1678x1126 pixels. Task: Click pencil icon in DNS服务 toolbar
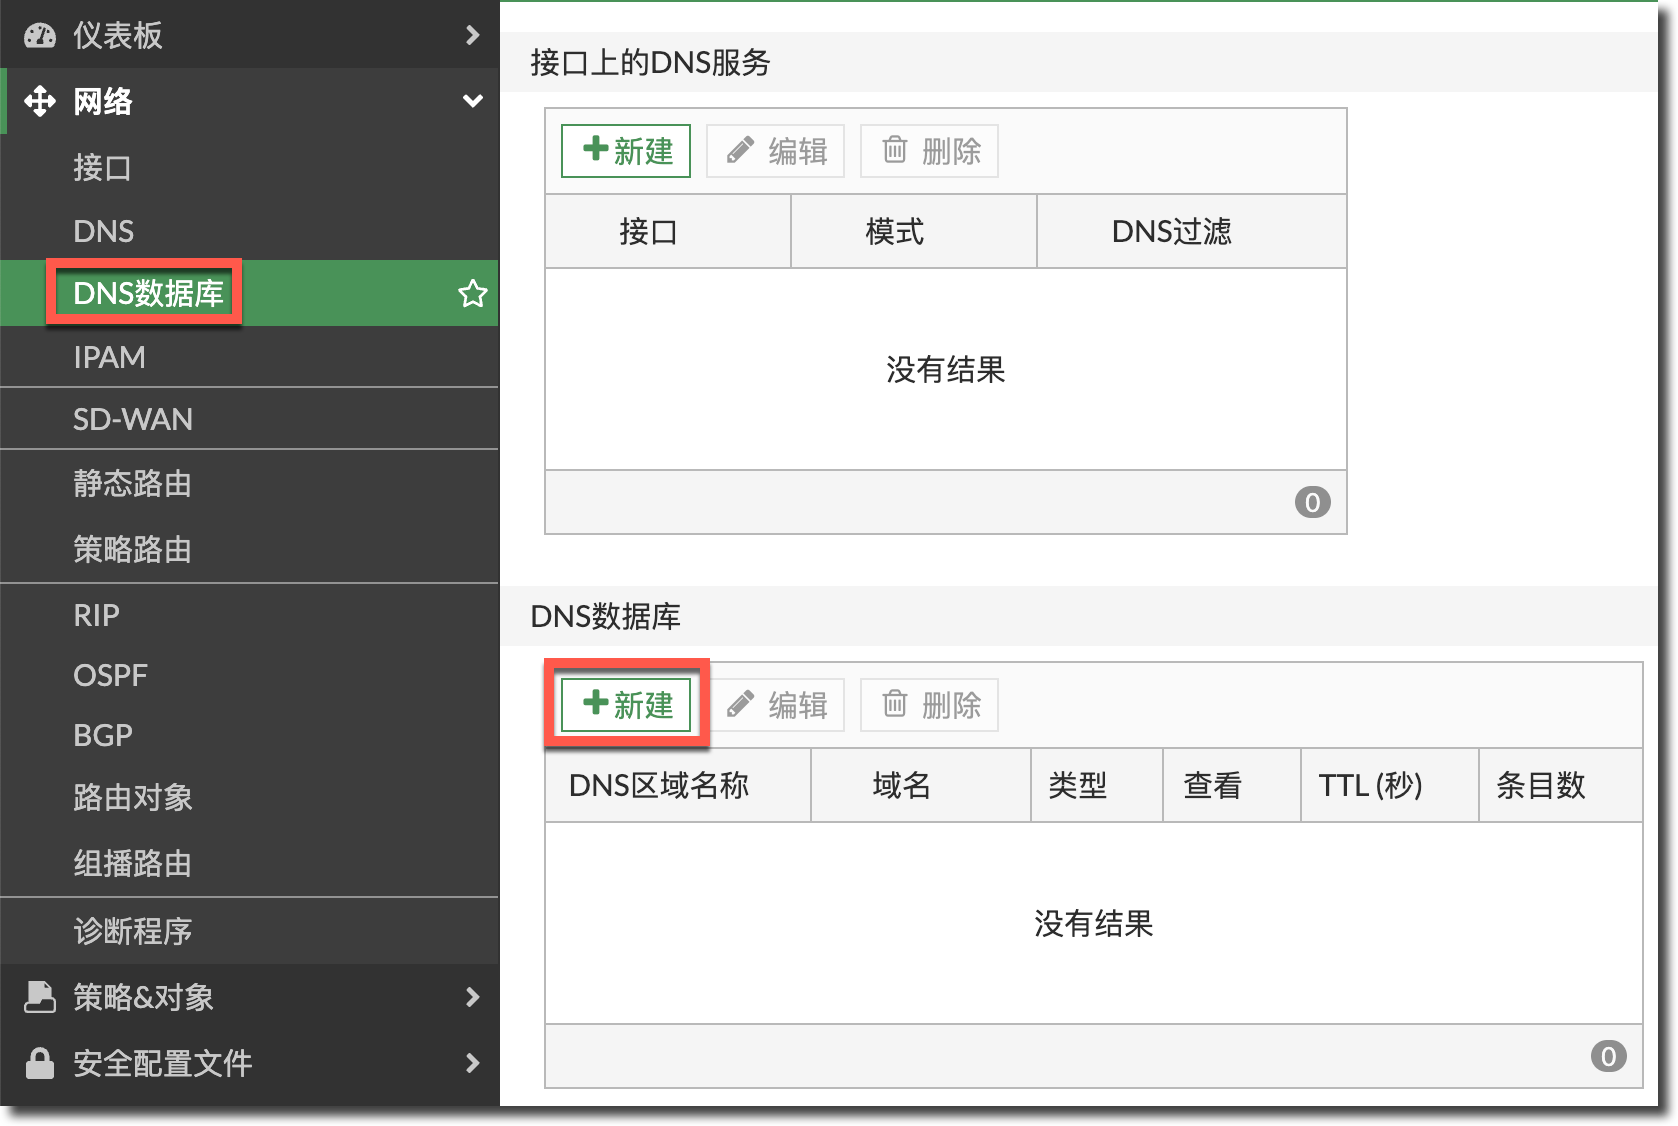pos(740,151)
